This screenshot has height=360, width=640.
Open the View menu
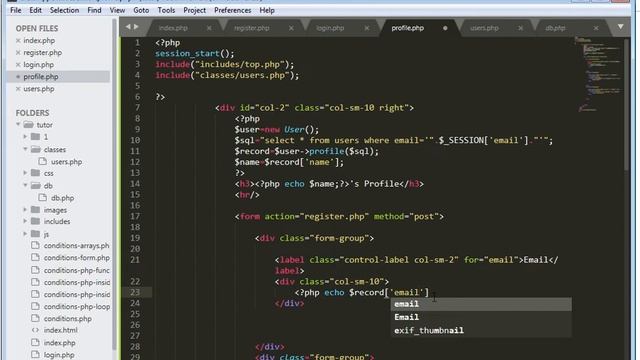click(x=117, y=10)
